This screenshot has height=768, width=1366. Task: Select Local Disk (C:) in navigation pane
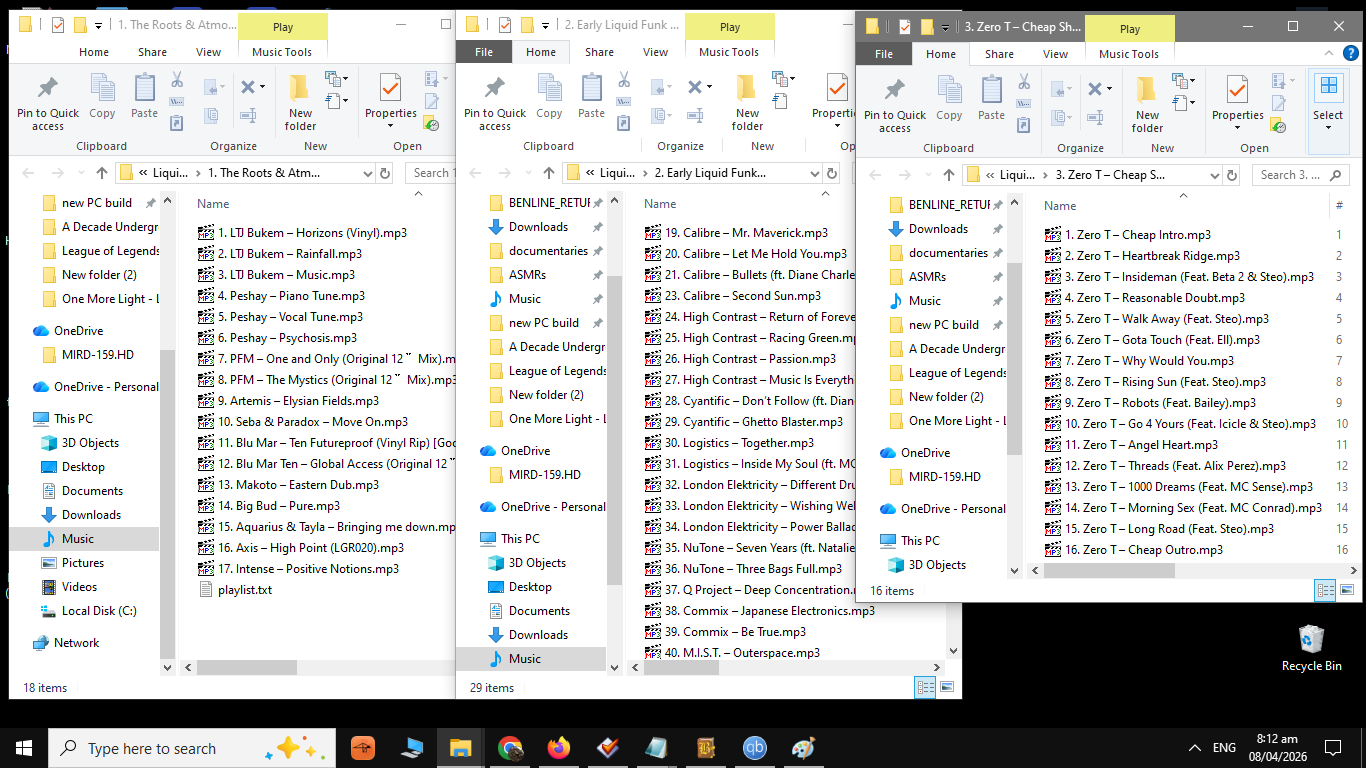(99, 611)
